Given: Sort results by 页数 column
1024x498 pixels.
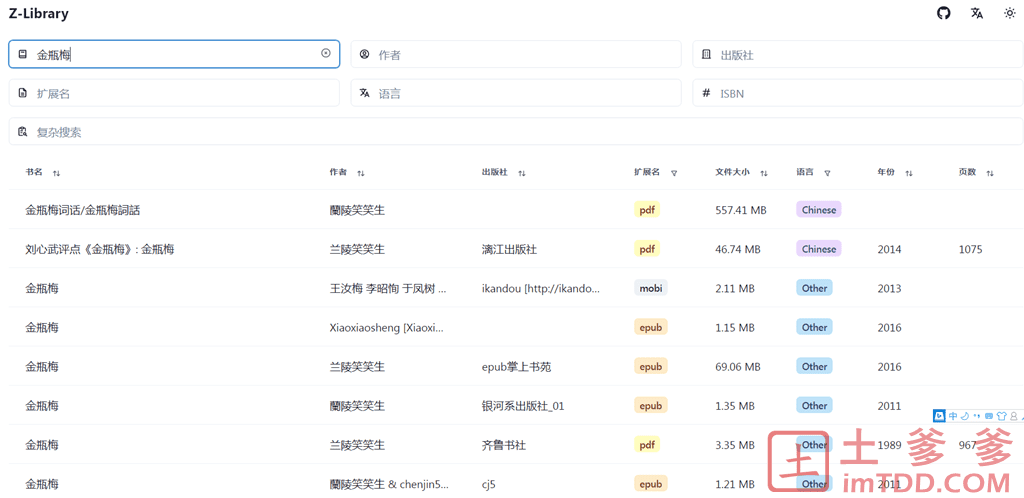Looking at the screenshot, I should click(990, 173).
